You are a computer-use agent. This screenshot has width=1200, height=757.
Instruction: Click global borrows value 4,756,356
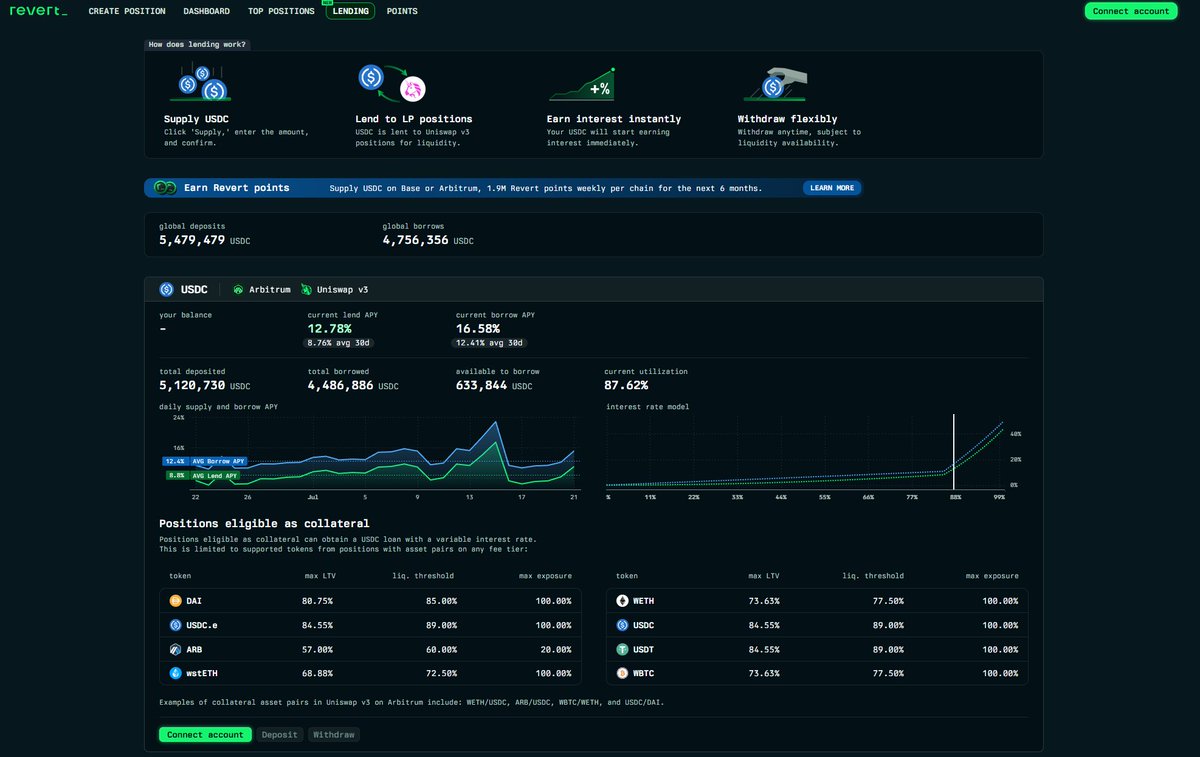(415, 241)
